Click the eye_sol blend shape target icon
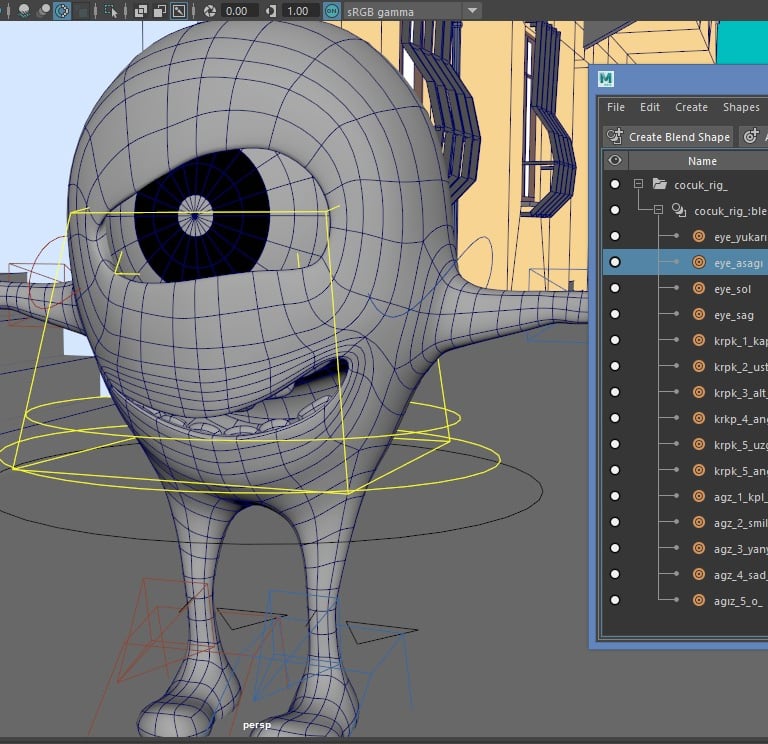Image resolution: width=768 pixels, height=744 pixels. [x=699, y=288]
